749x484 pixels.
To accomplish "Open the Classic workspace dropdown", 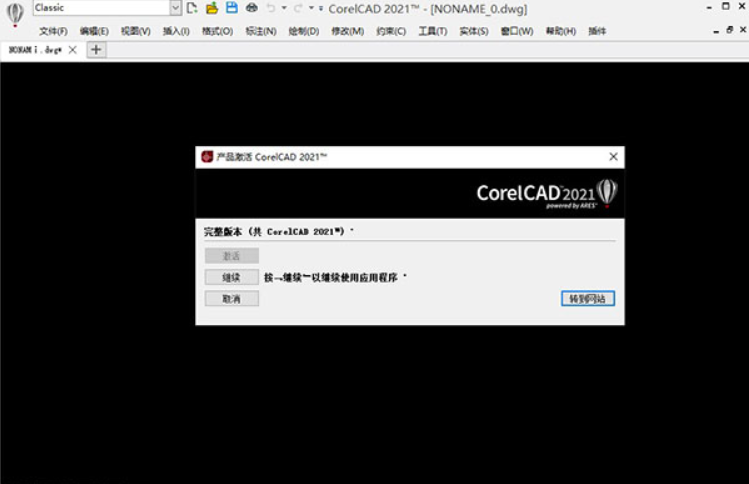I will 175,8.
